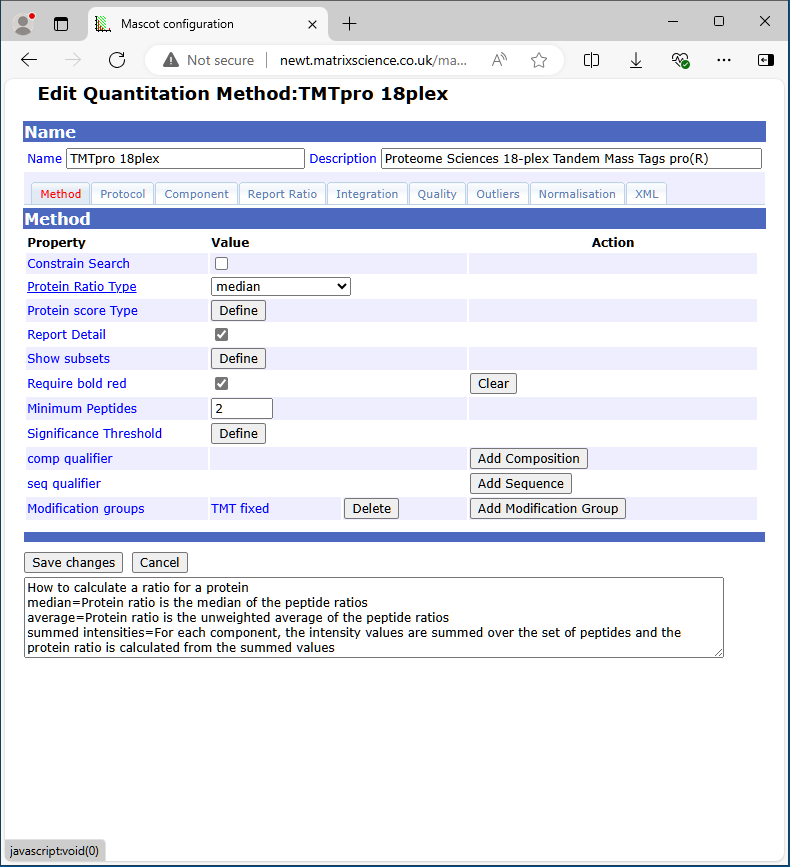The width and height of the screenshot is (790, 867).
Task: Open the TMT fixed modification group link
Action: (240, 509)
